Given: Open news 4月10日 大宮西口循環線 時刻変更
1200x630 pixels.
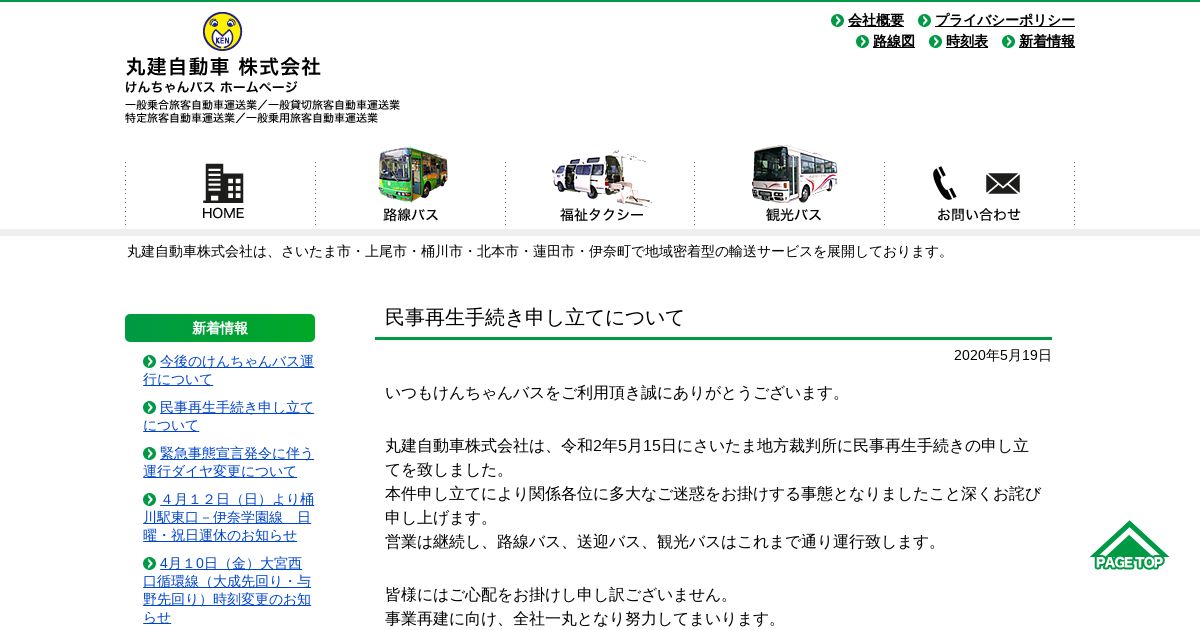Looking at the screenshot, I should click(x=228, y=590).
